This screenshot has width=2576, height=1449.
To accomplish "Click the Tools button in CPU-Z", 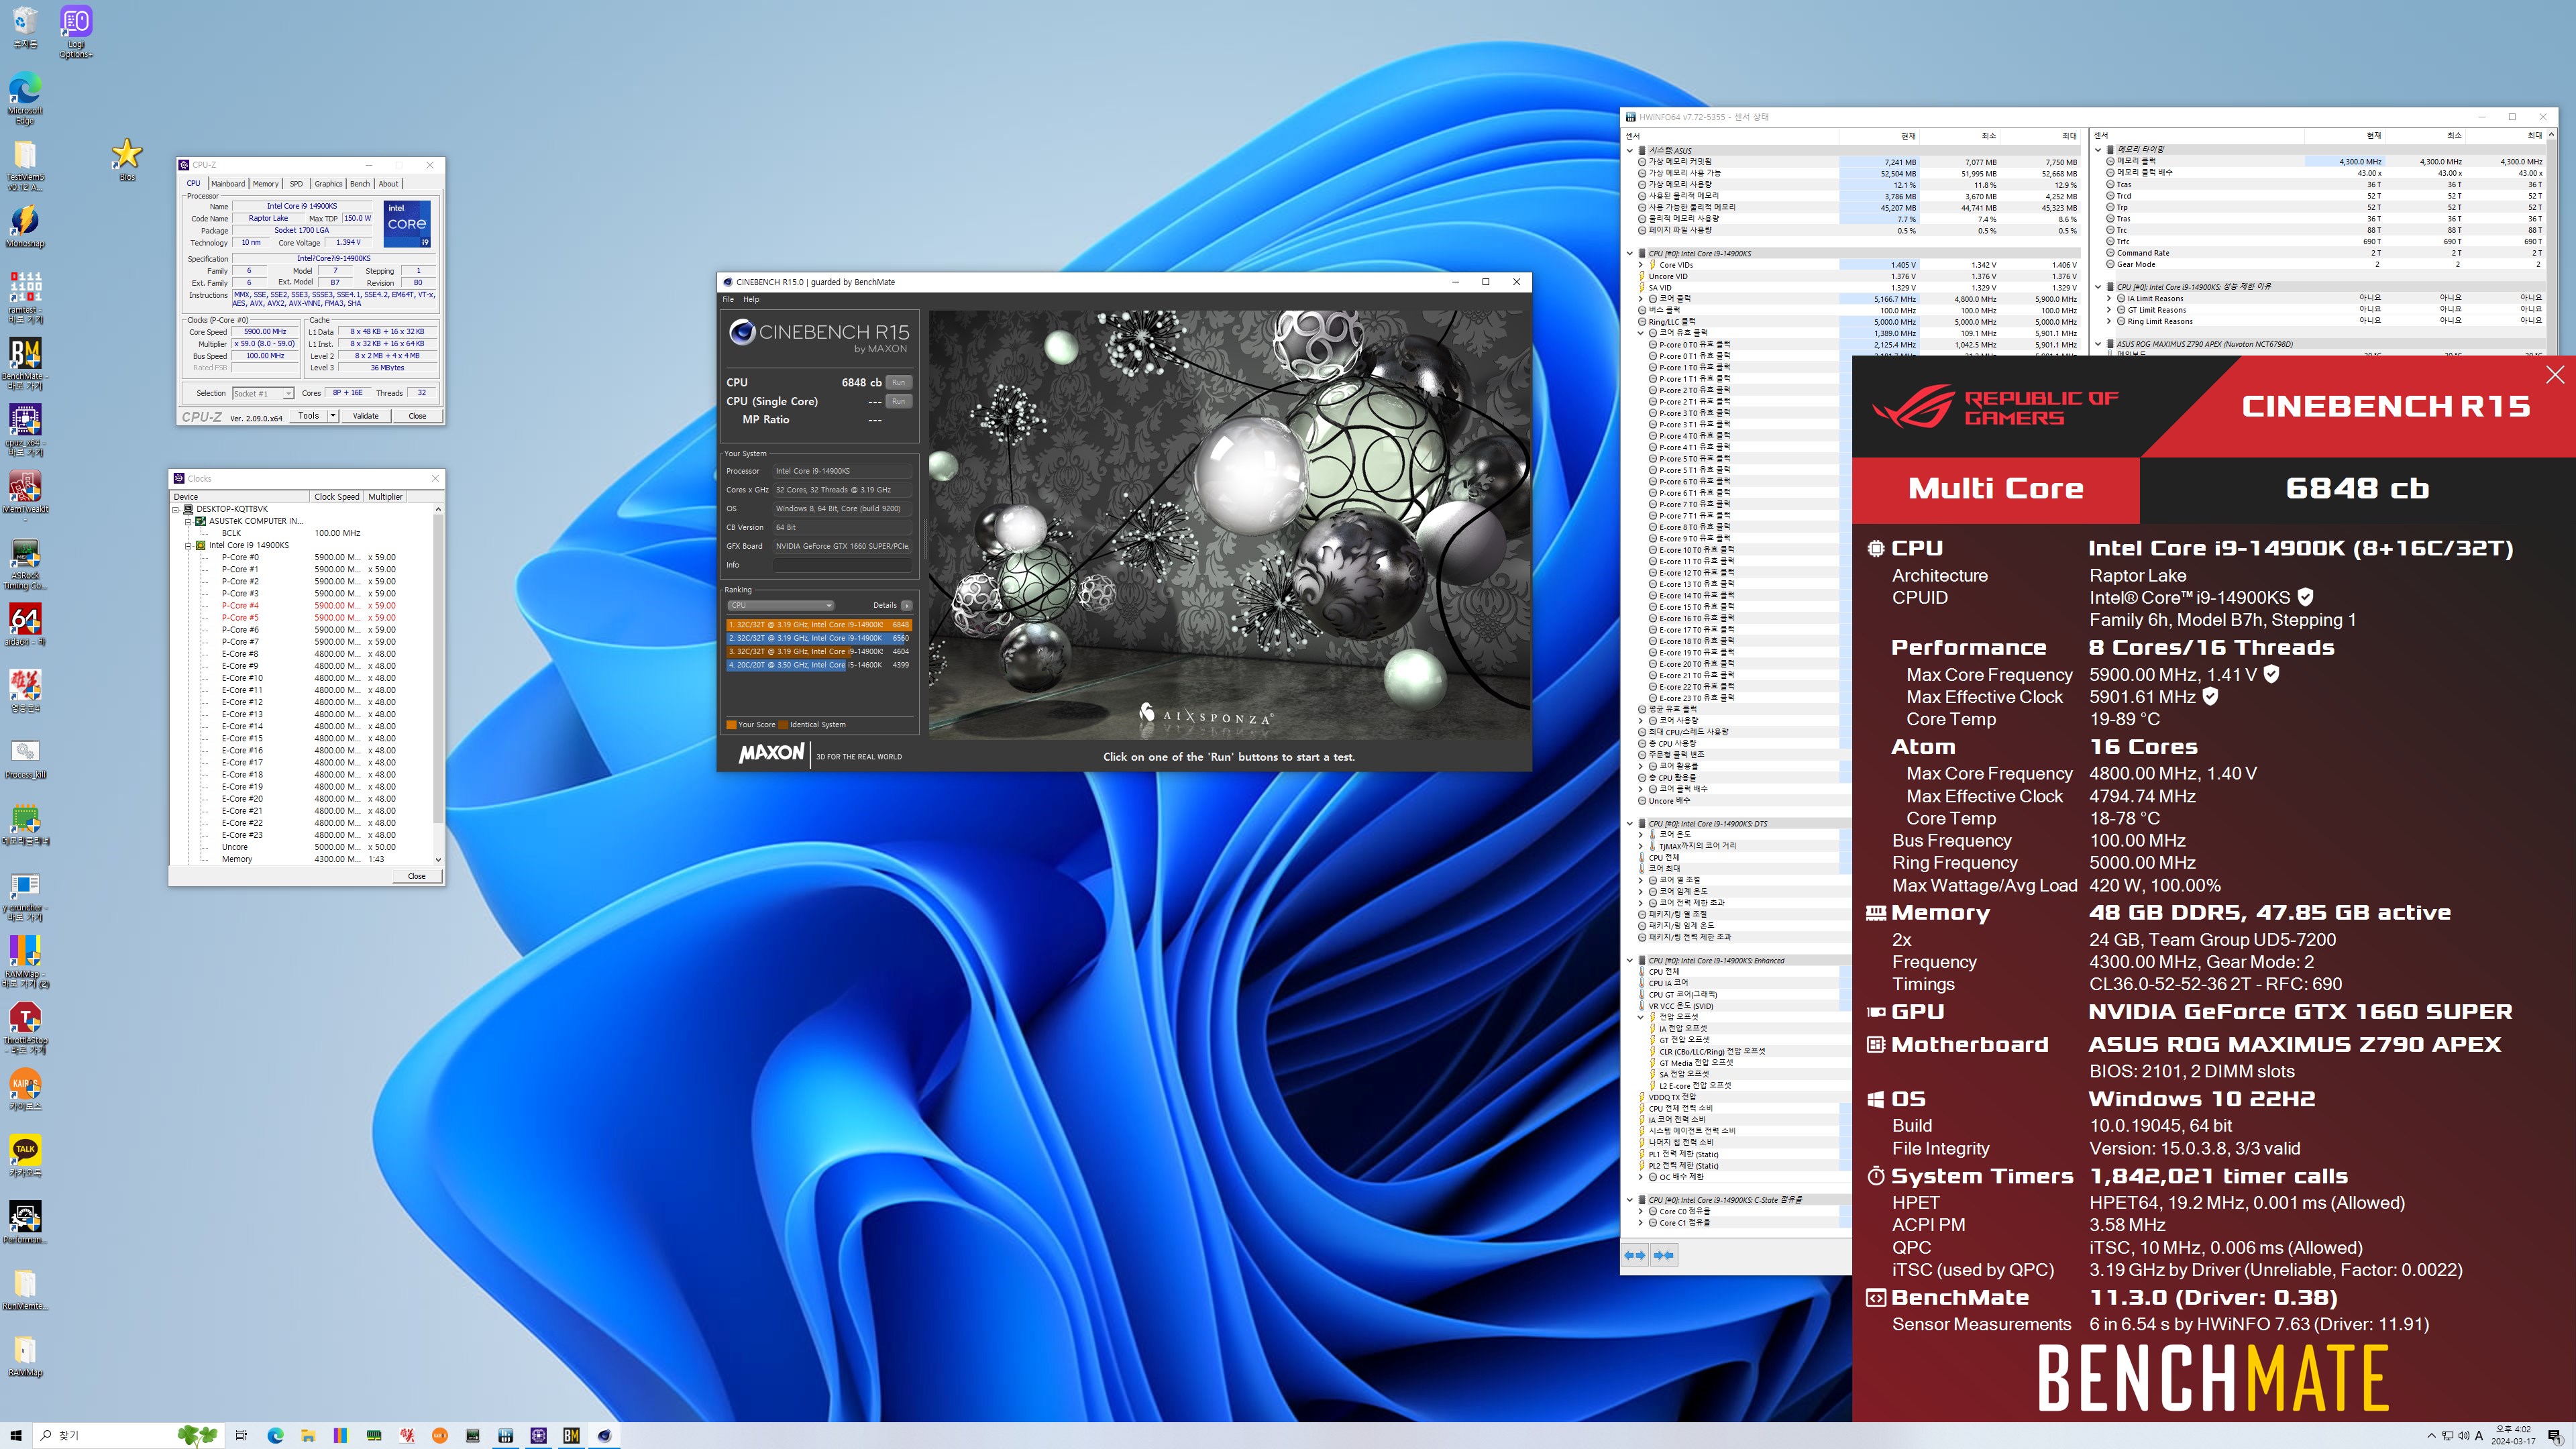I will click(309, 416).
